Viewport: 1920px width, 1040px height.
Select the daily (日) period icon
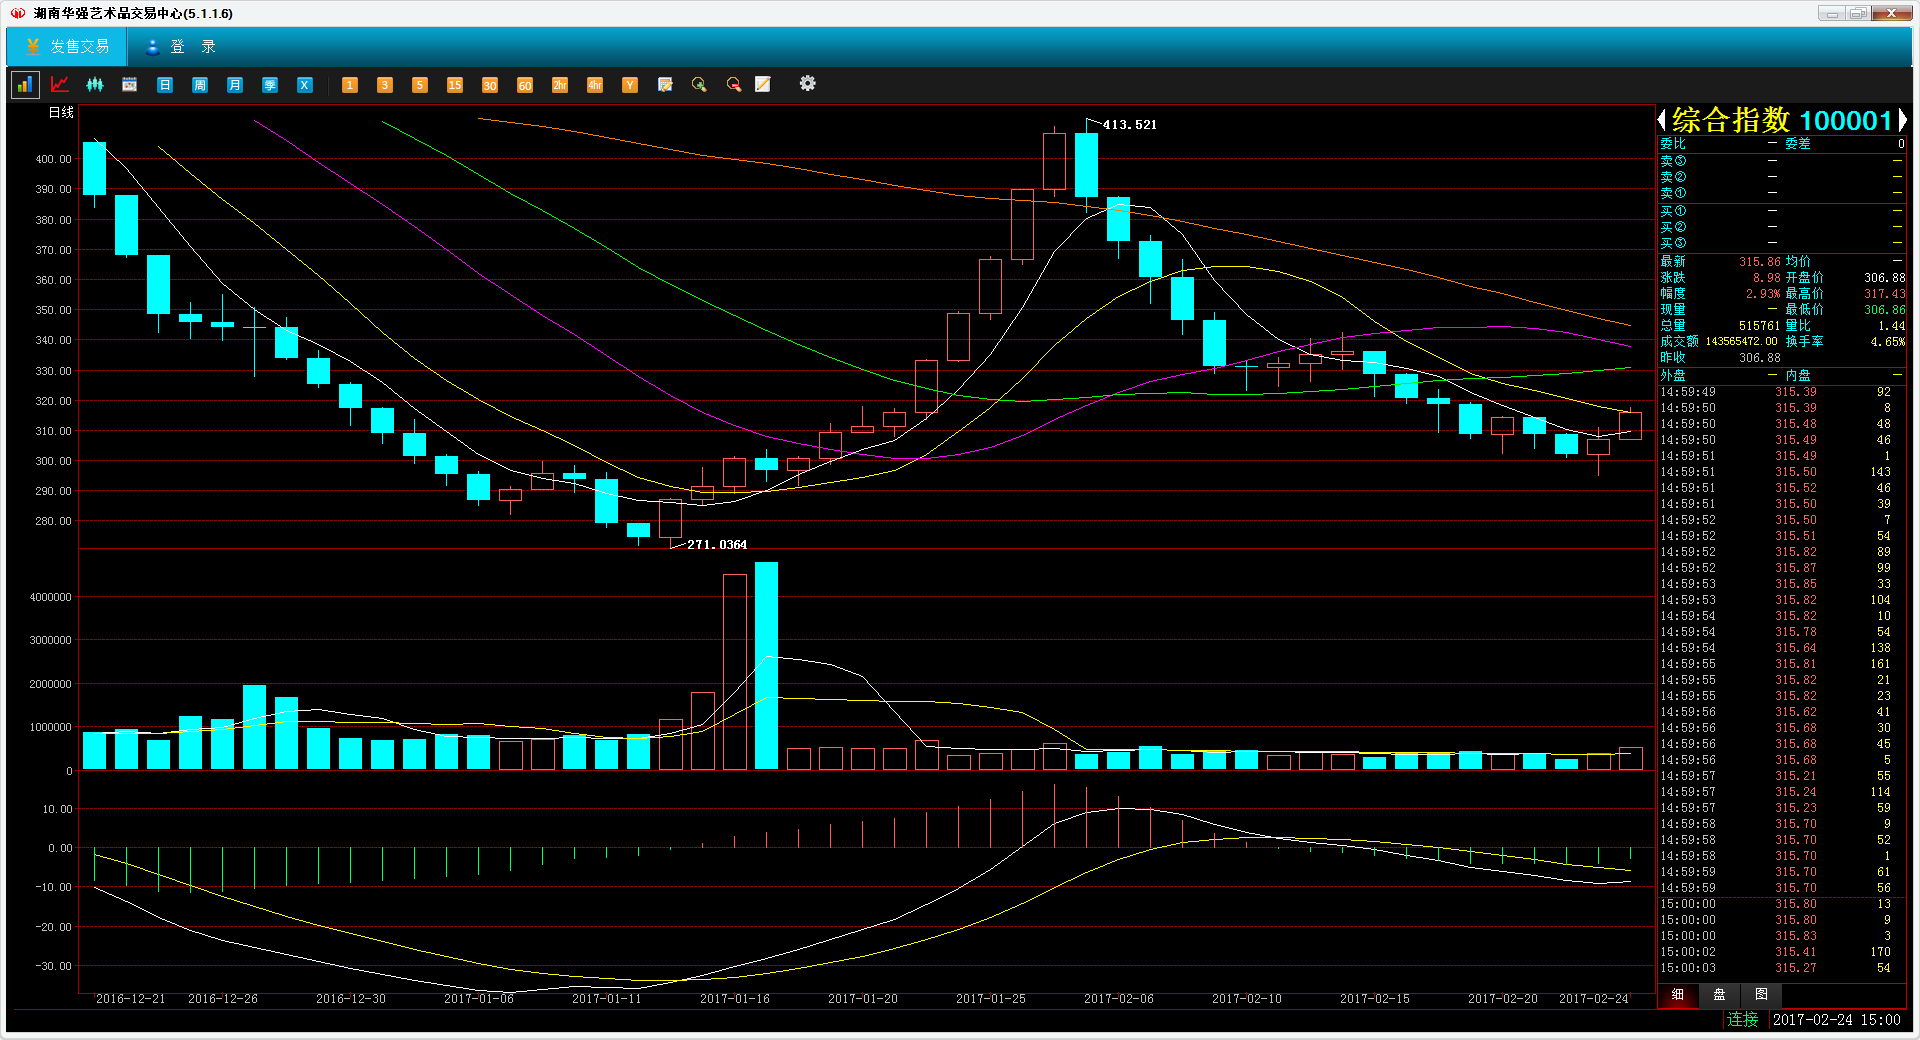click(165, 85)
